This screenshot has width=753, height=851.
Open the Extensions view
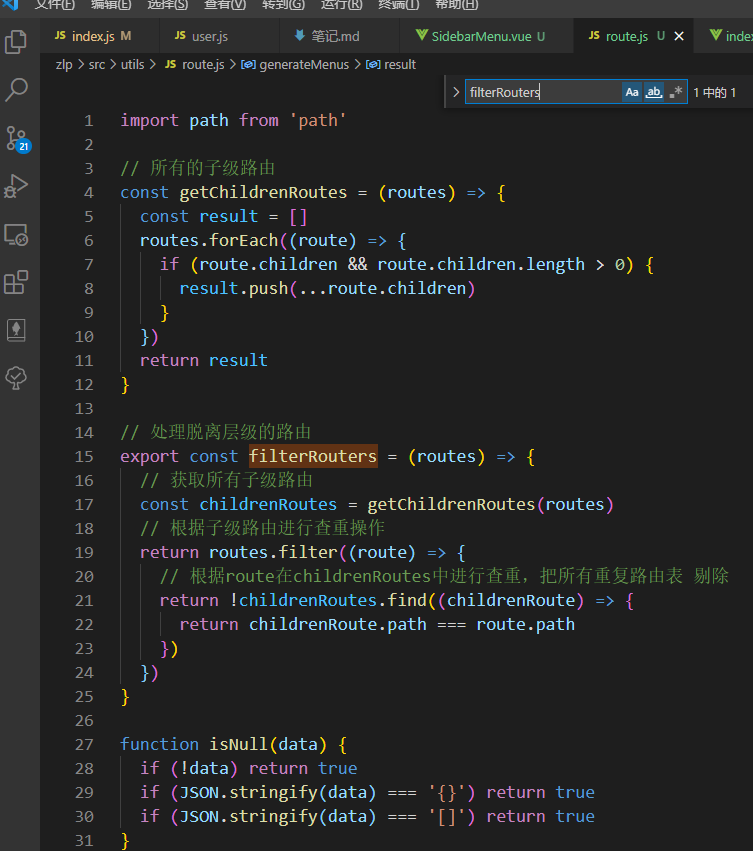click(x=16, y=282)
